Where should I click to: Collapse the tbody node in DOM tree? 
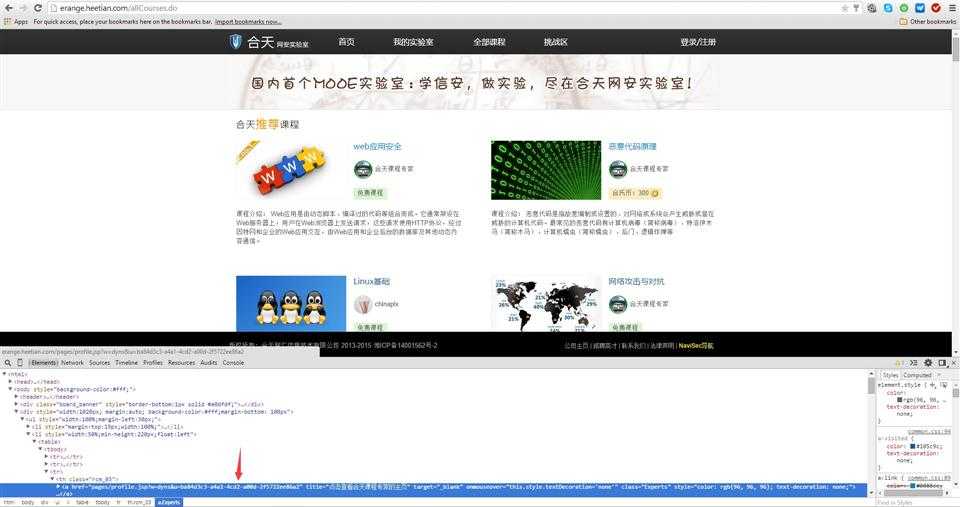pos(40,449)
